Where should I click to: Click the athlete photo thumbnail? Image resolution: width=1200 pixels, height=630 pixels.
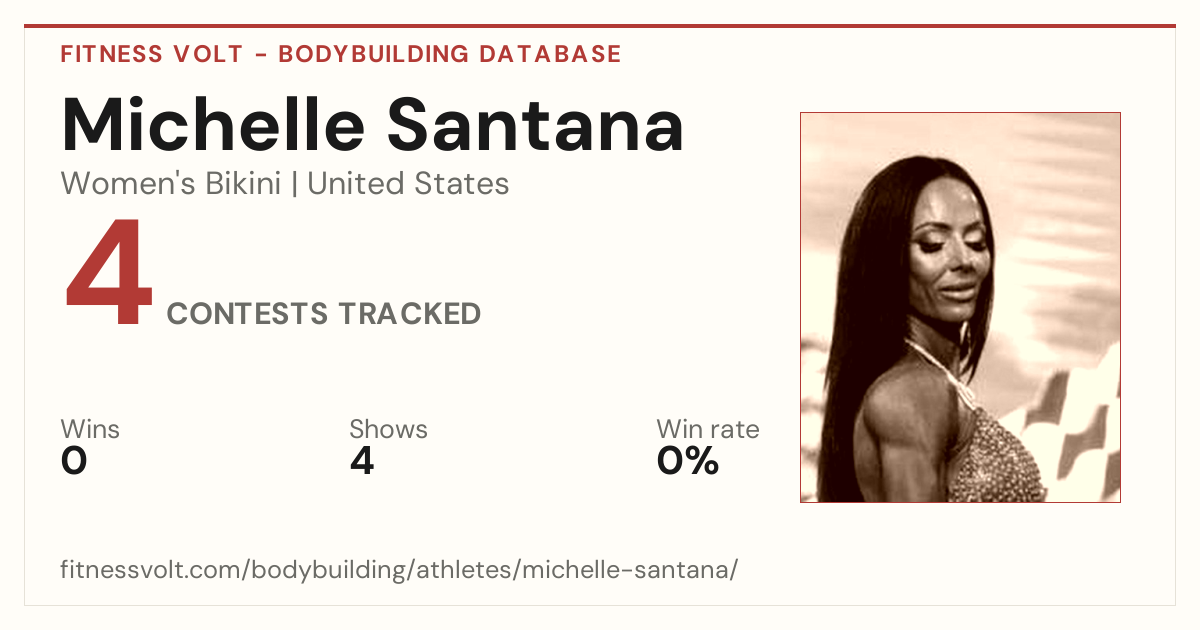pos(960,307)
